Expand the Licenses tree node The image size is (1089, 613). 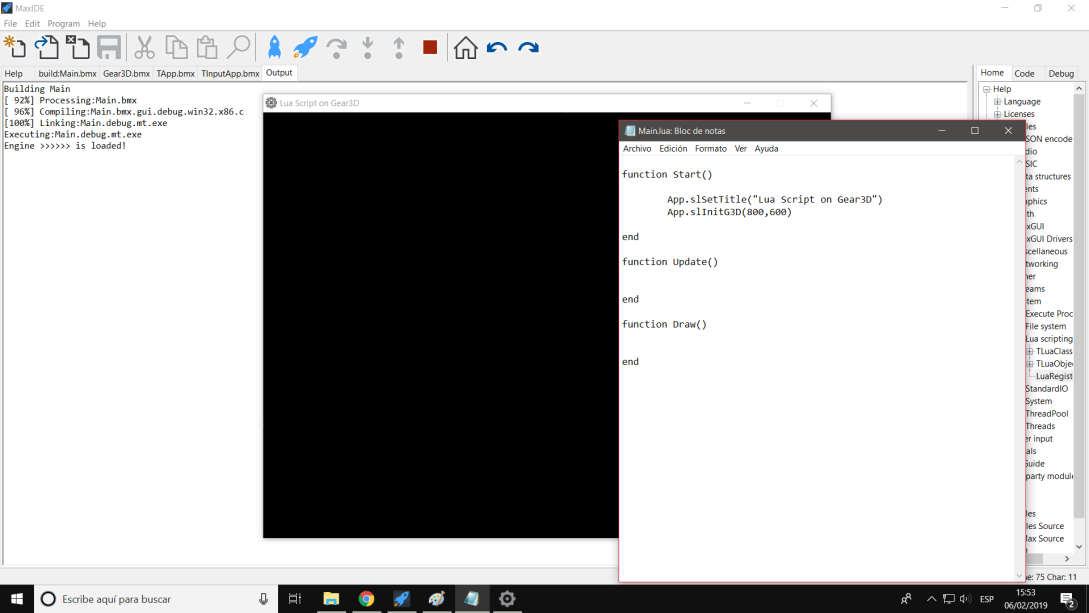click(997, 114)
